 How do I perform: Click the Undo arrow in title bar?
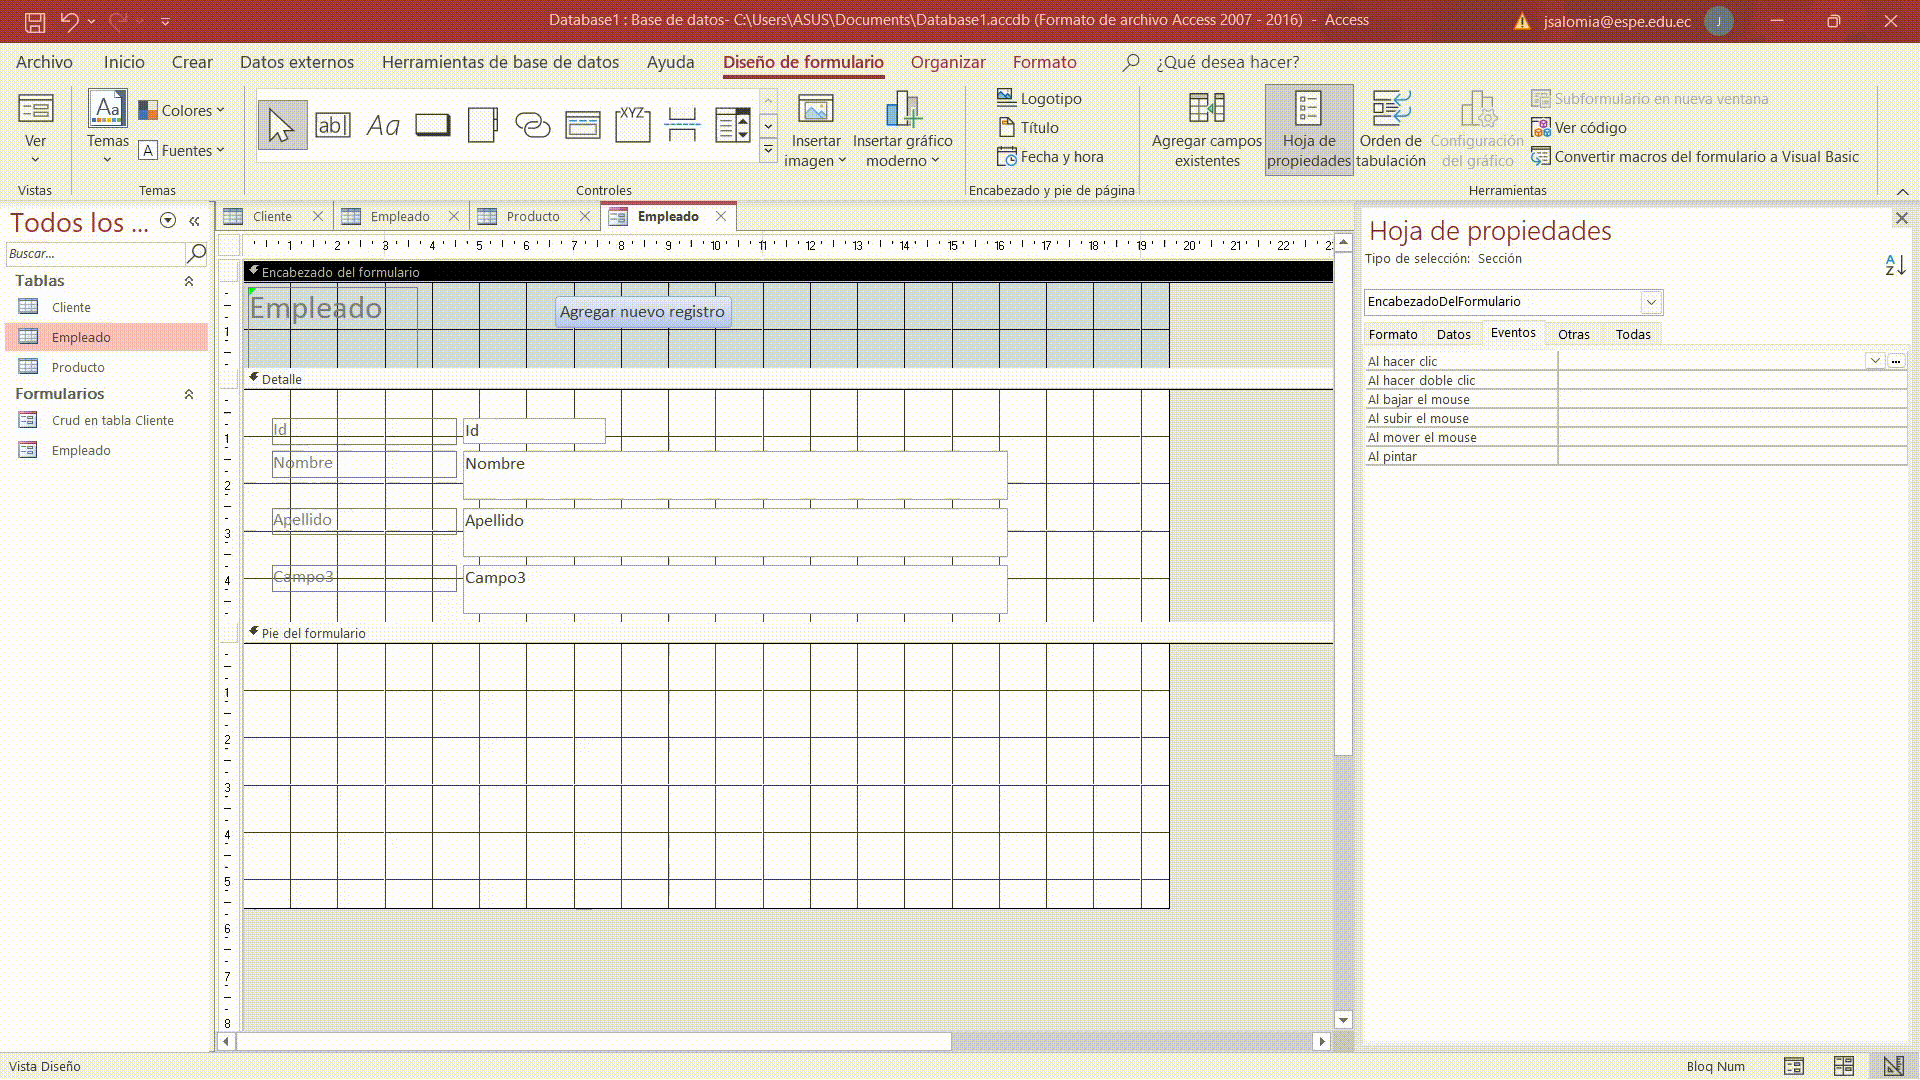pos(69,20)
